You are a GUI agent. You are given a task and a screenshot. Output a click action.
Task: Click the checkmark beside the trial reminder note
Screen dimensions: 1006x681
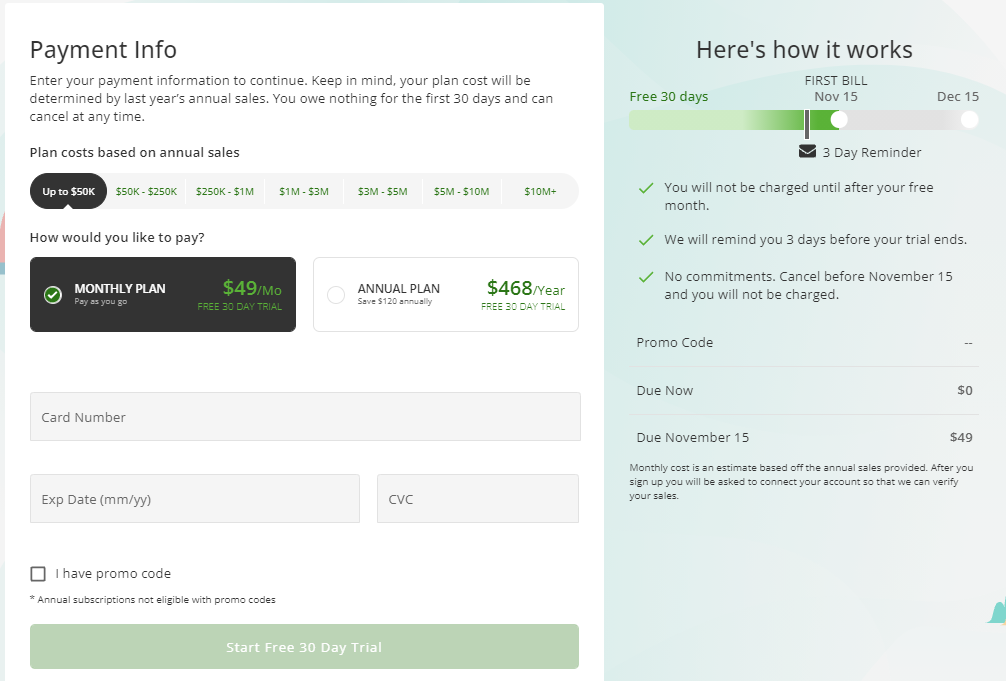[x=646, y=240]
